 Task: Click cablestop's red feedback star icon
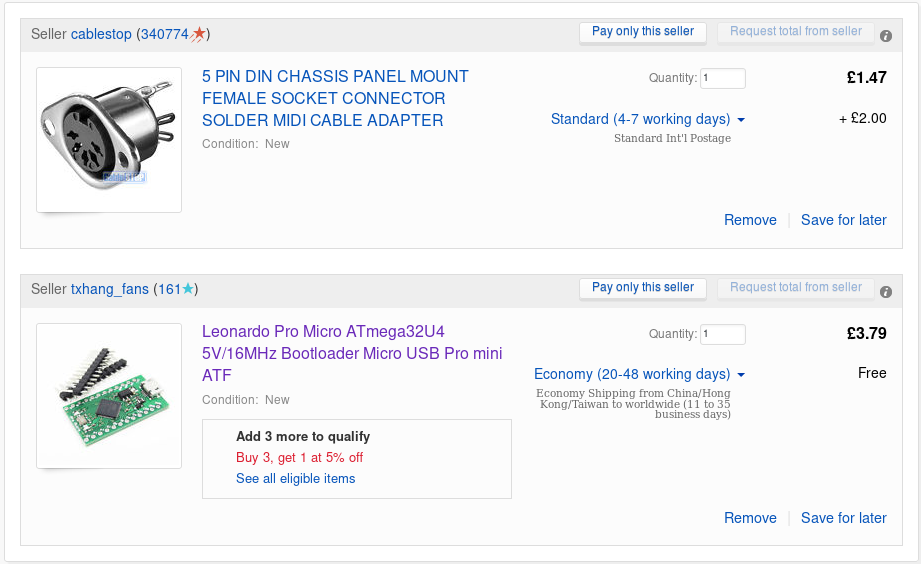(x=199, y=34)
